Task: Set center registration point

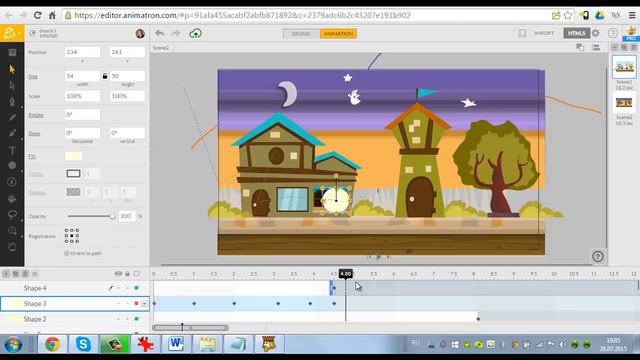Action: [x=72, y=236]
